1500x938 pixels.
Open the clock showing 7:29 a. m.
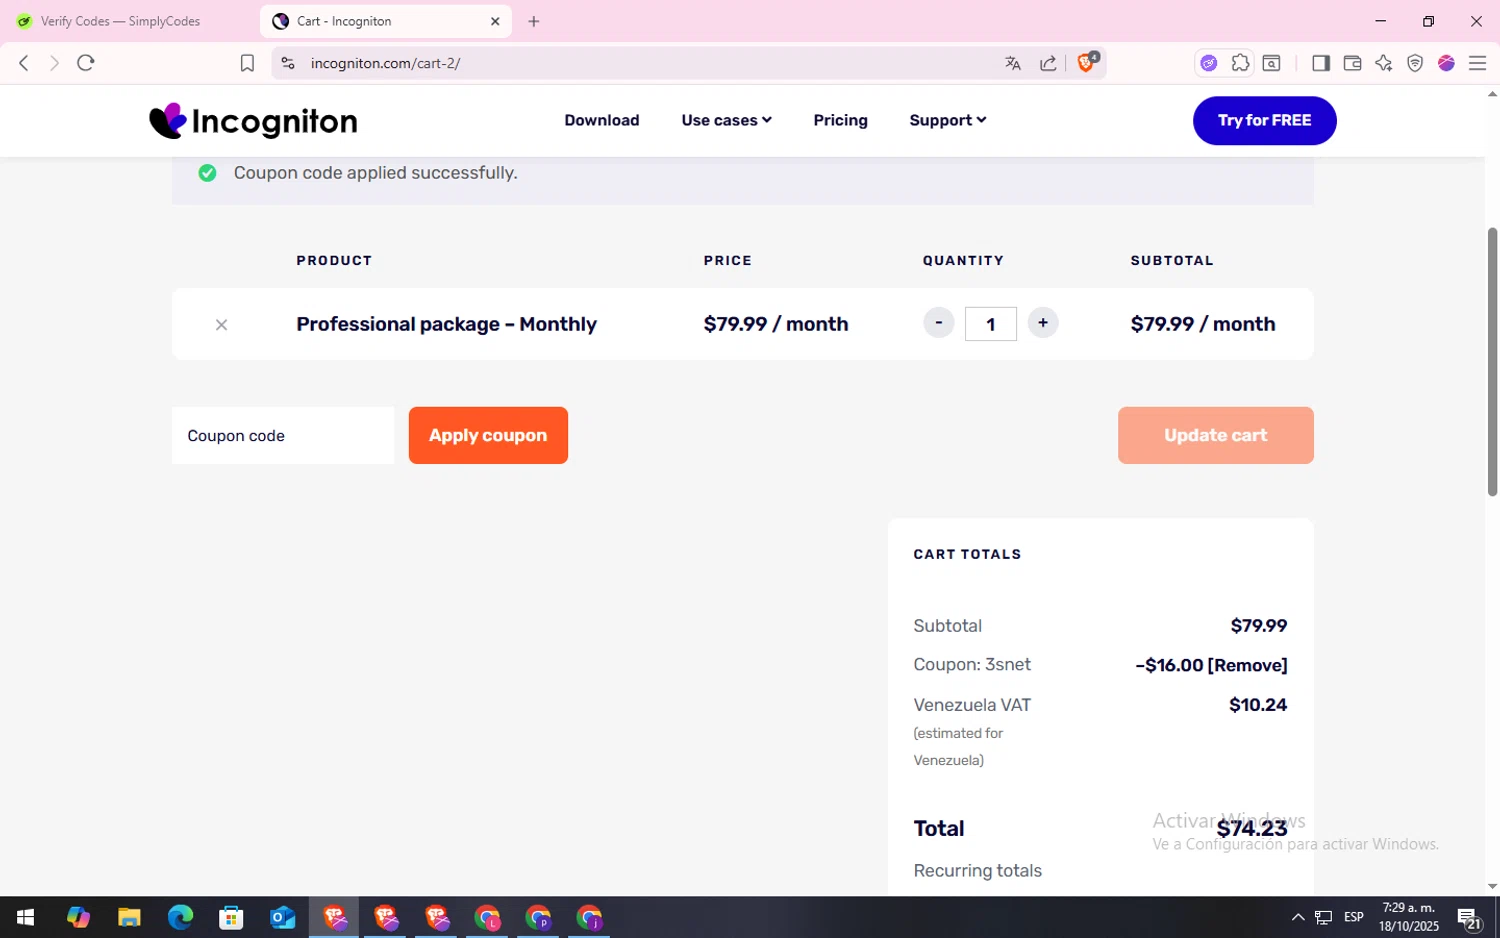pyautogui.click(x=1409, y=917)
